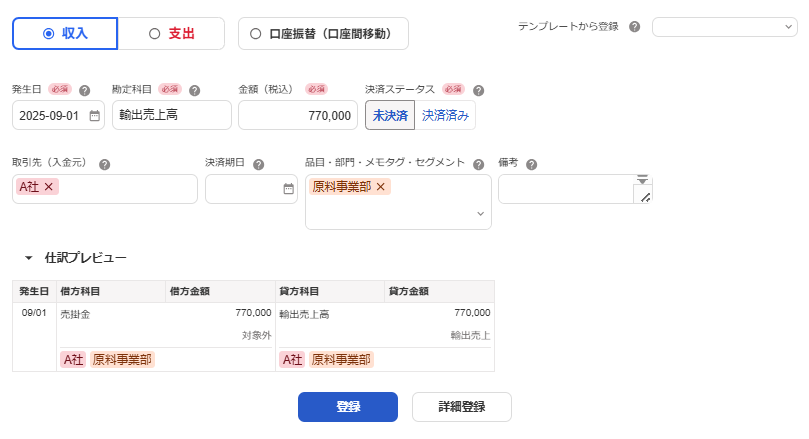Click the 金額（税込） amount field
809x439 pixels.
[298, 115]
